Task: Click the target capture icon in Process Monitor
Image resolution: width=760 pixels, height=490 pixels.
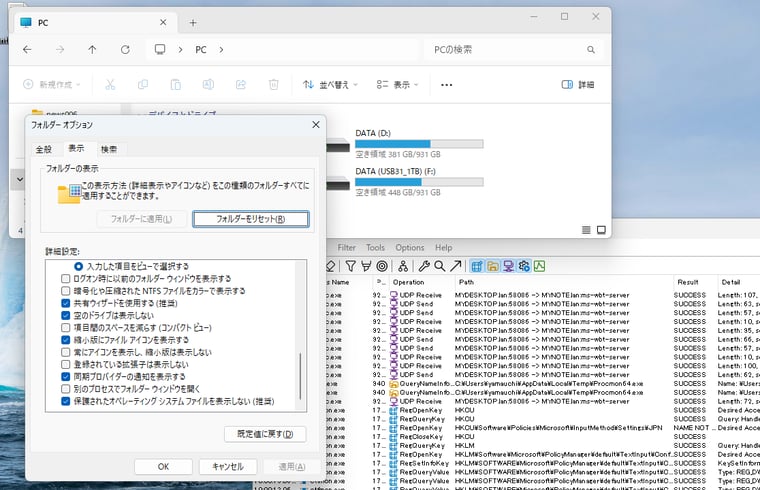Action: click(382, 266)
